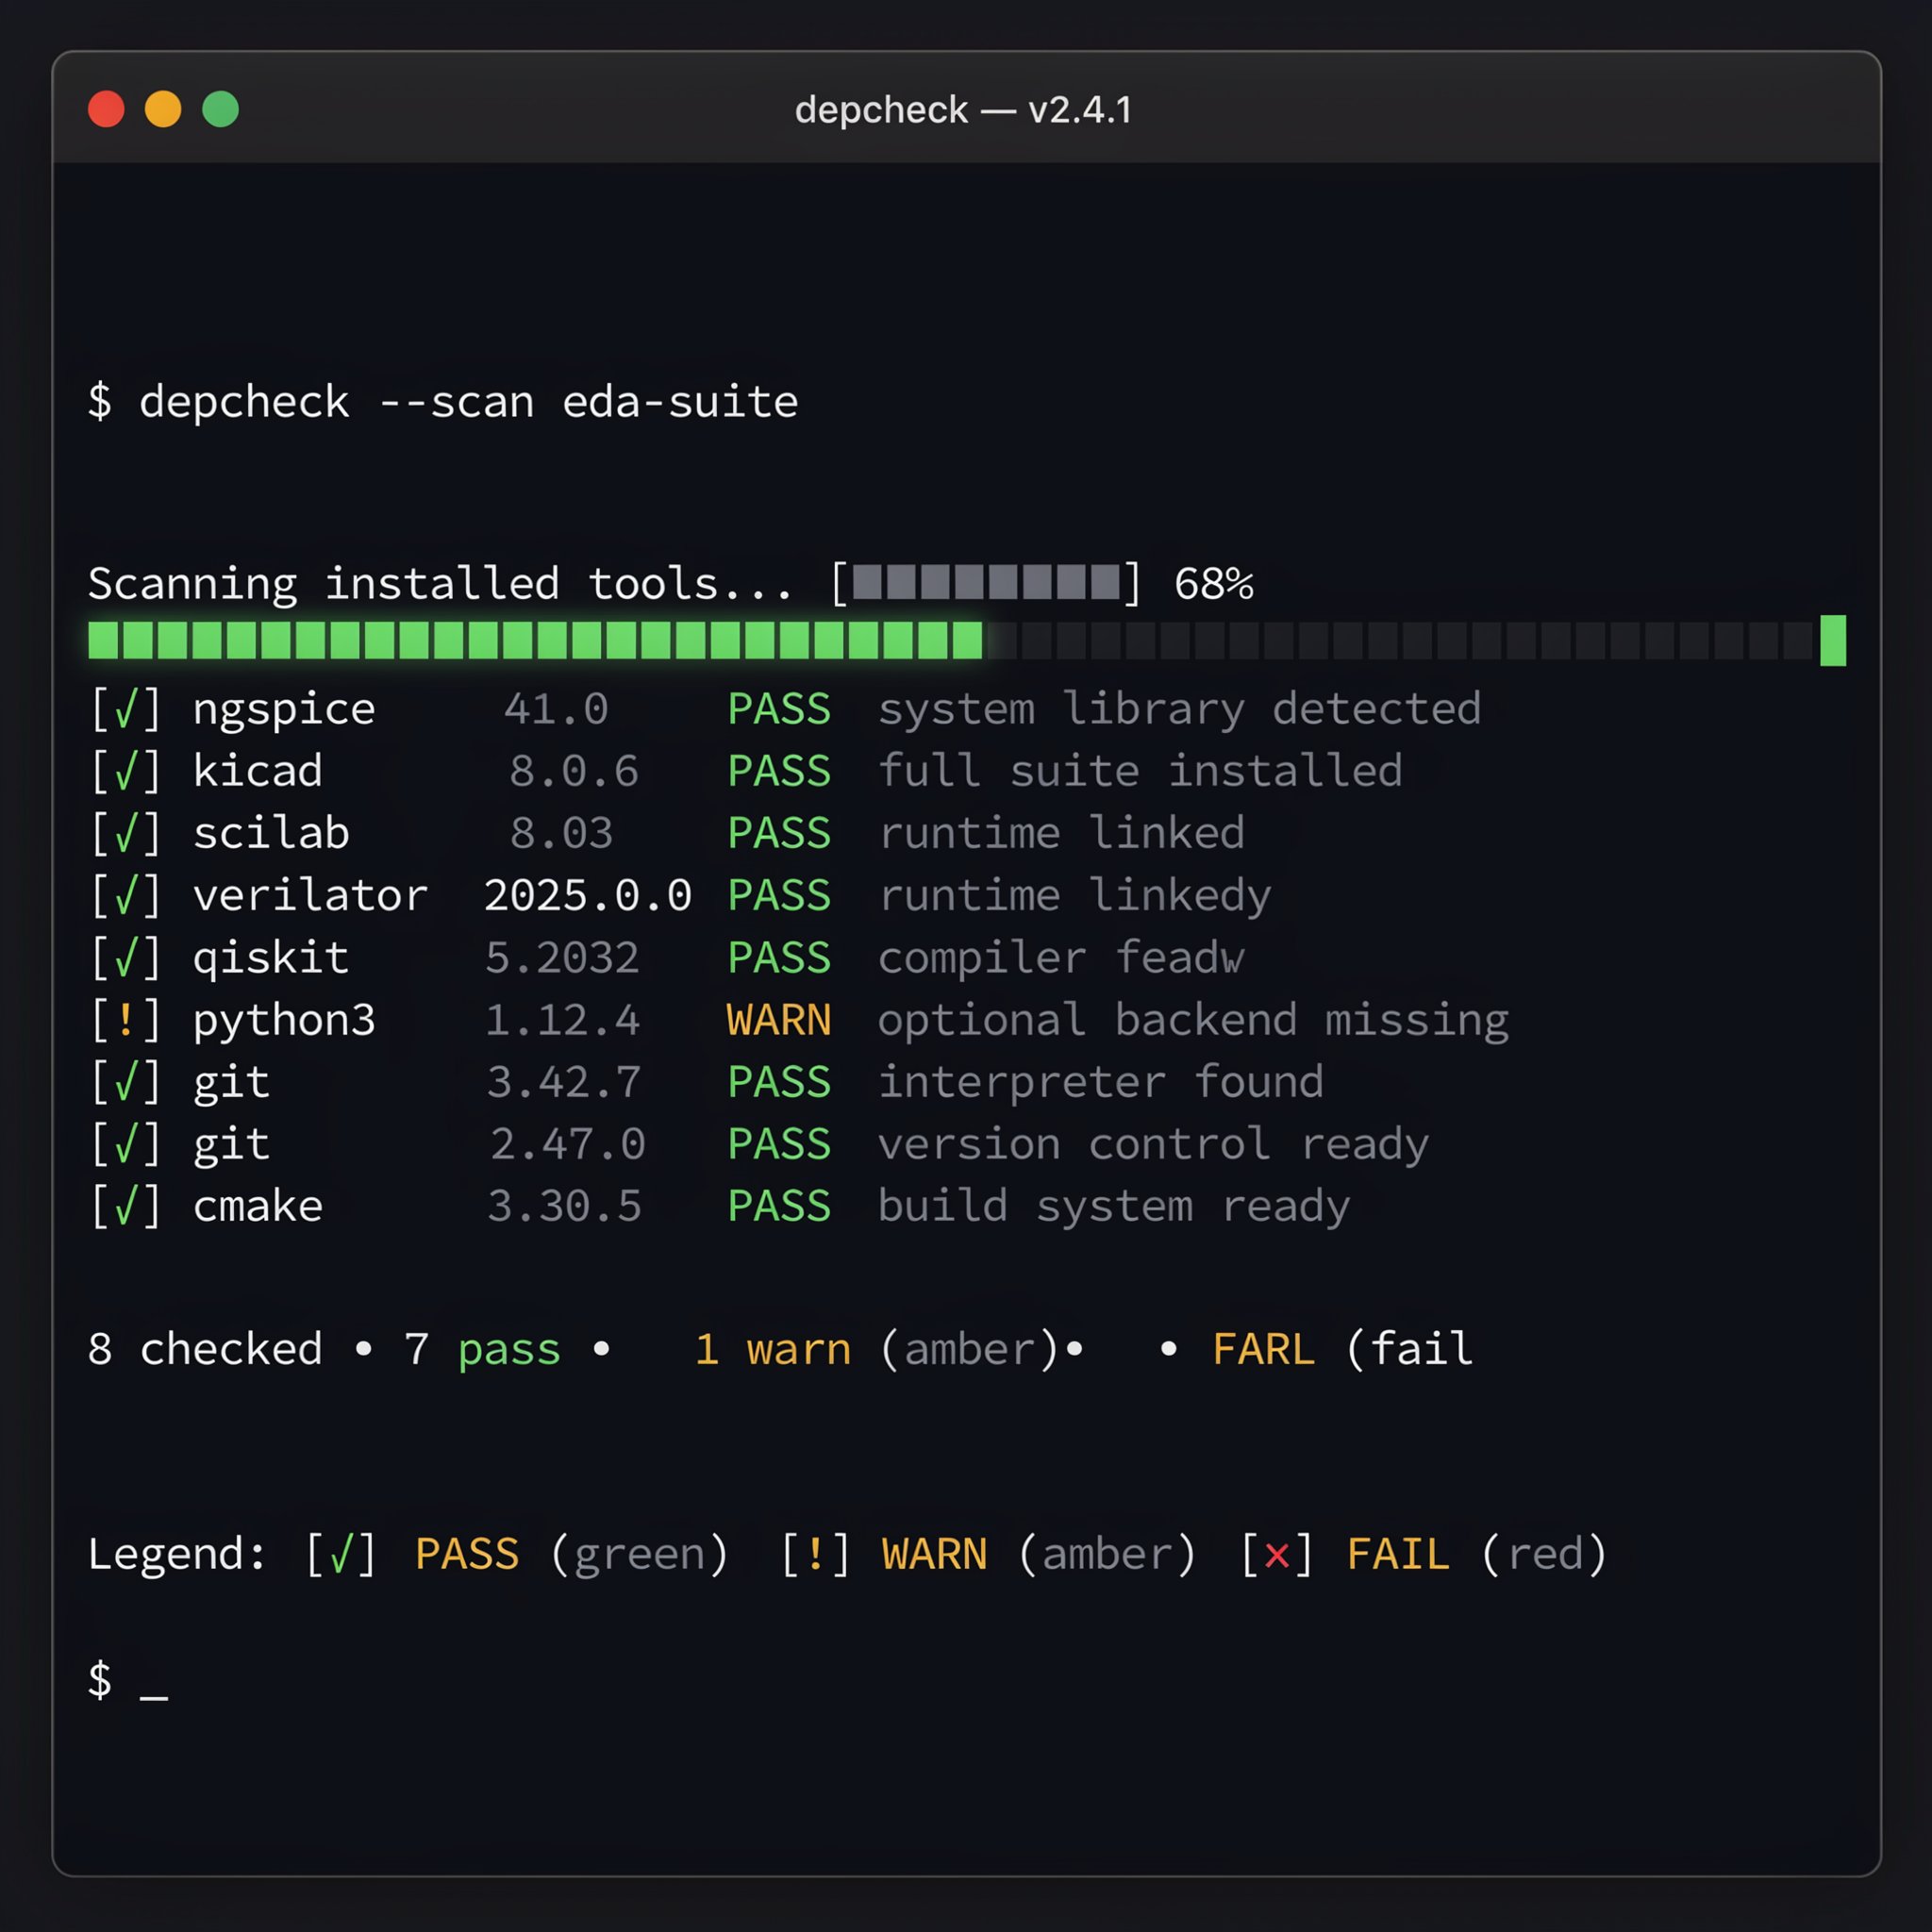1932x1932 pixels.
Task: Click 'system library detected' message
Action: [1179, 711]
